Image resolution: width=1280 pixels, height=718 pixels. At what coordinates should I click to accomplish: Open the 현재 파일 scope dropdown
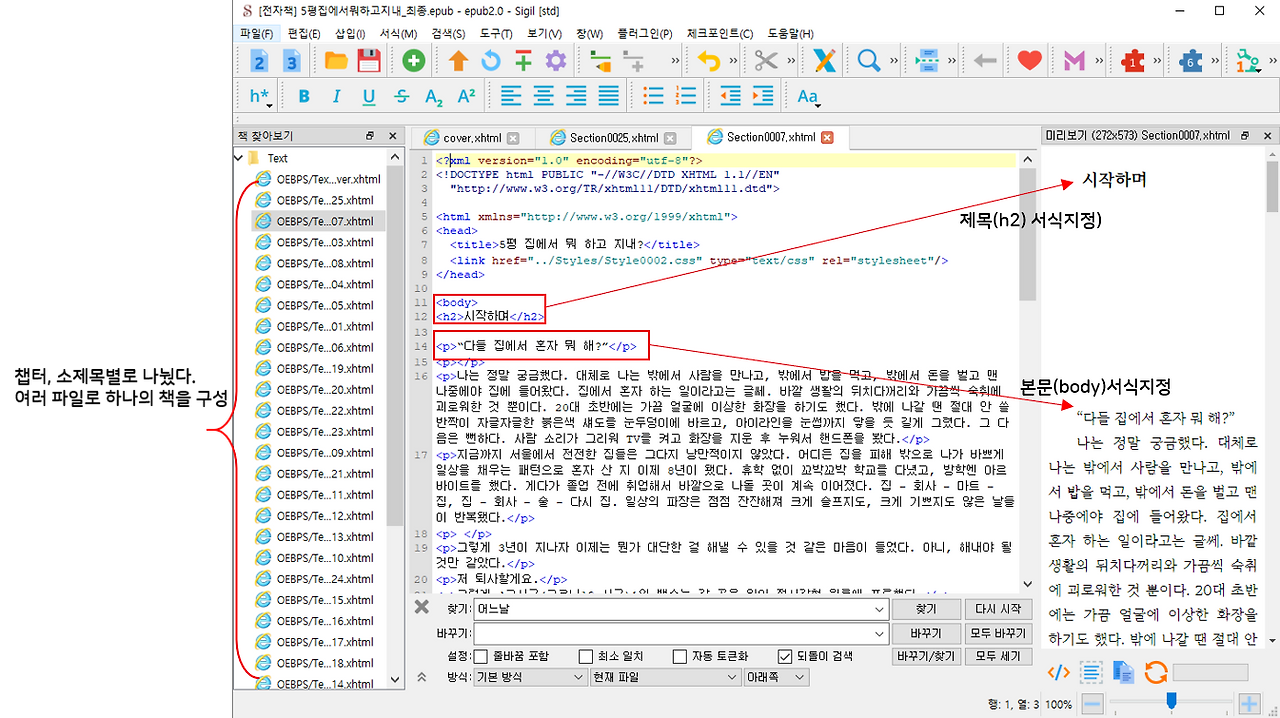[662, 677]
